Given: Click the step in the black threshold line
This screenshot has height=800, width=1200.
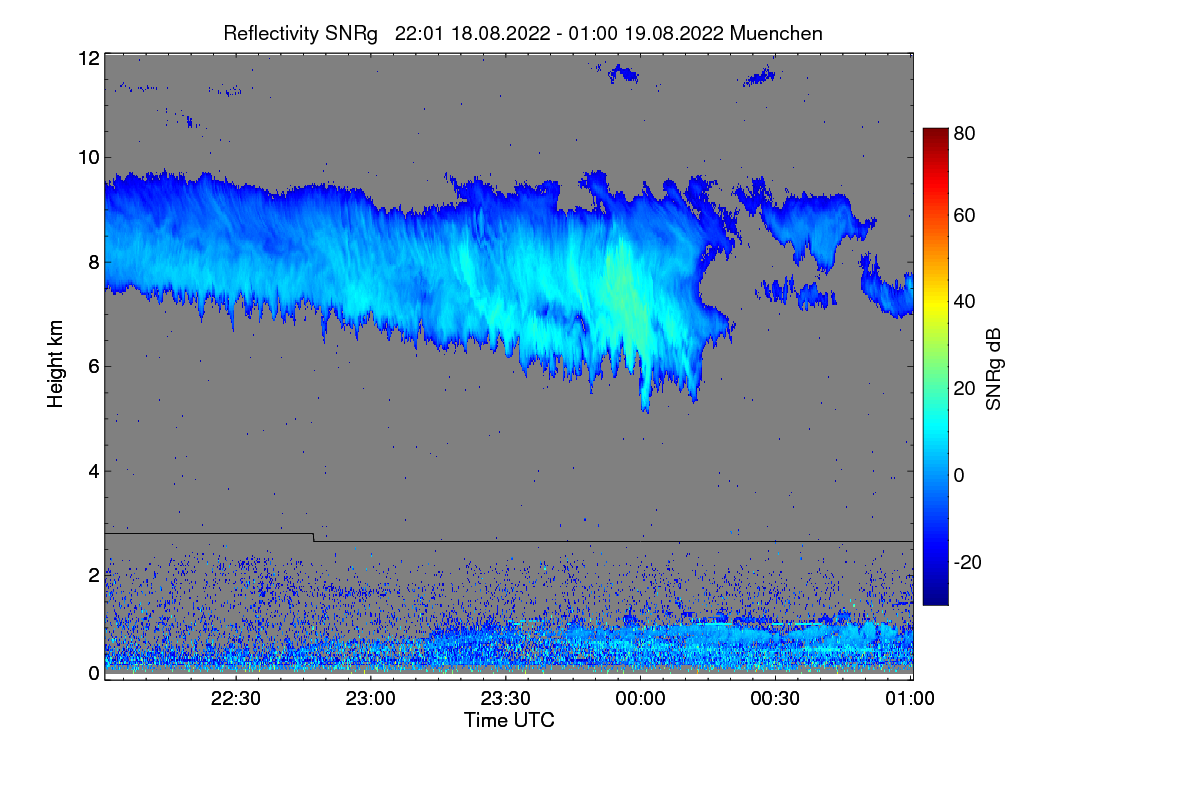Looking at the screenshot, I should click(x=314, y=537).
